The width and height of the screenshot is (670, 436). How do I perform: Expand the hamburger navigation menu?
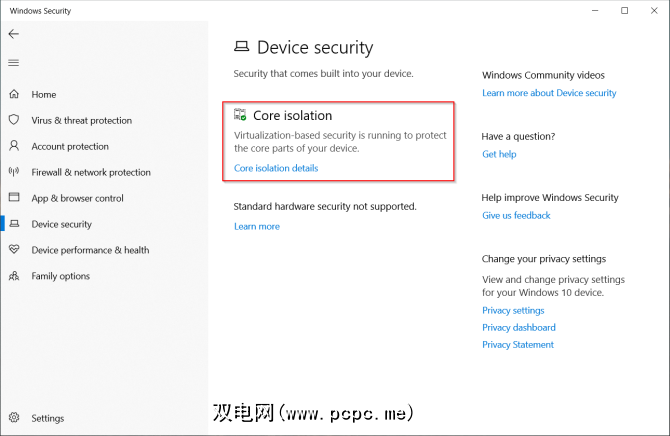[x=13, y=63]
